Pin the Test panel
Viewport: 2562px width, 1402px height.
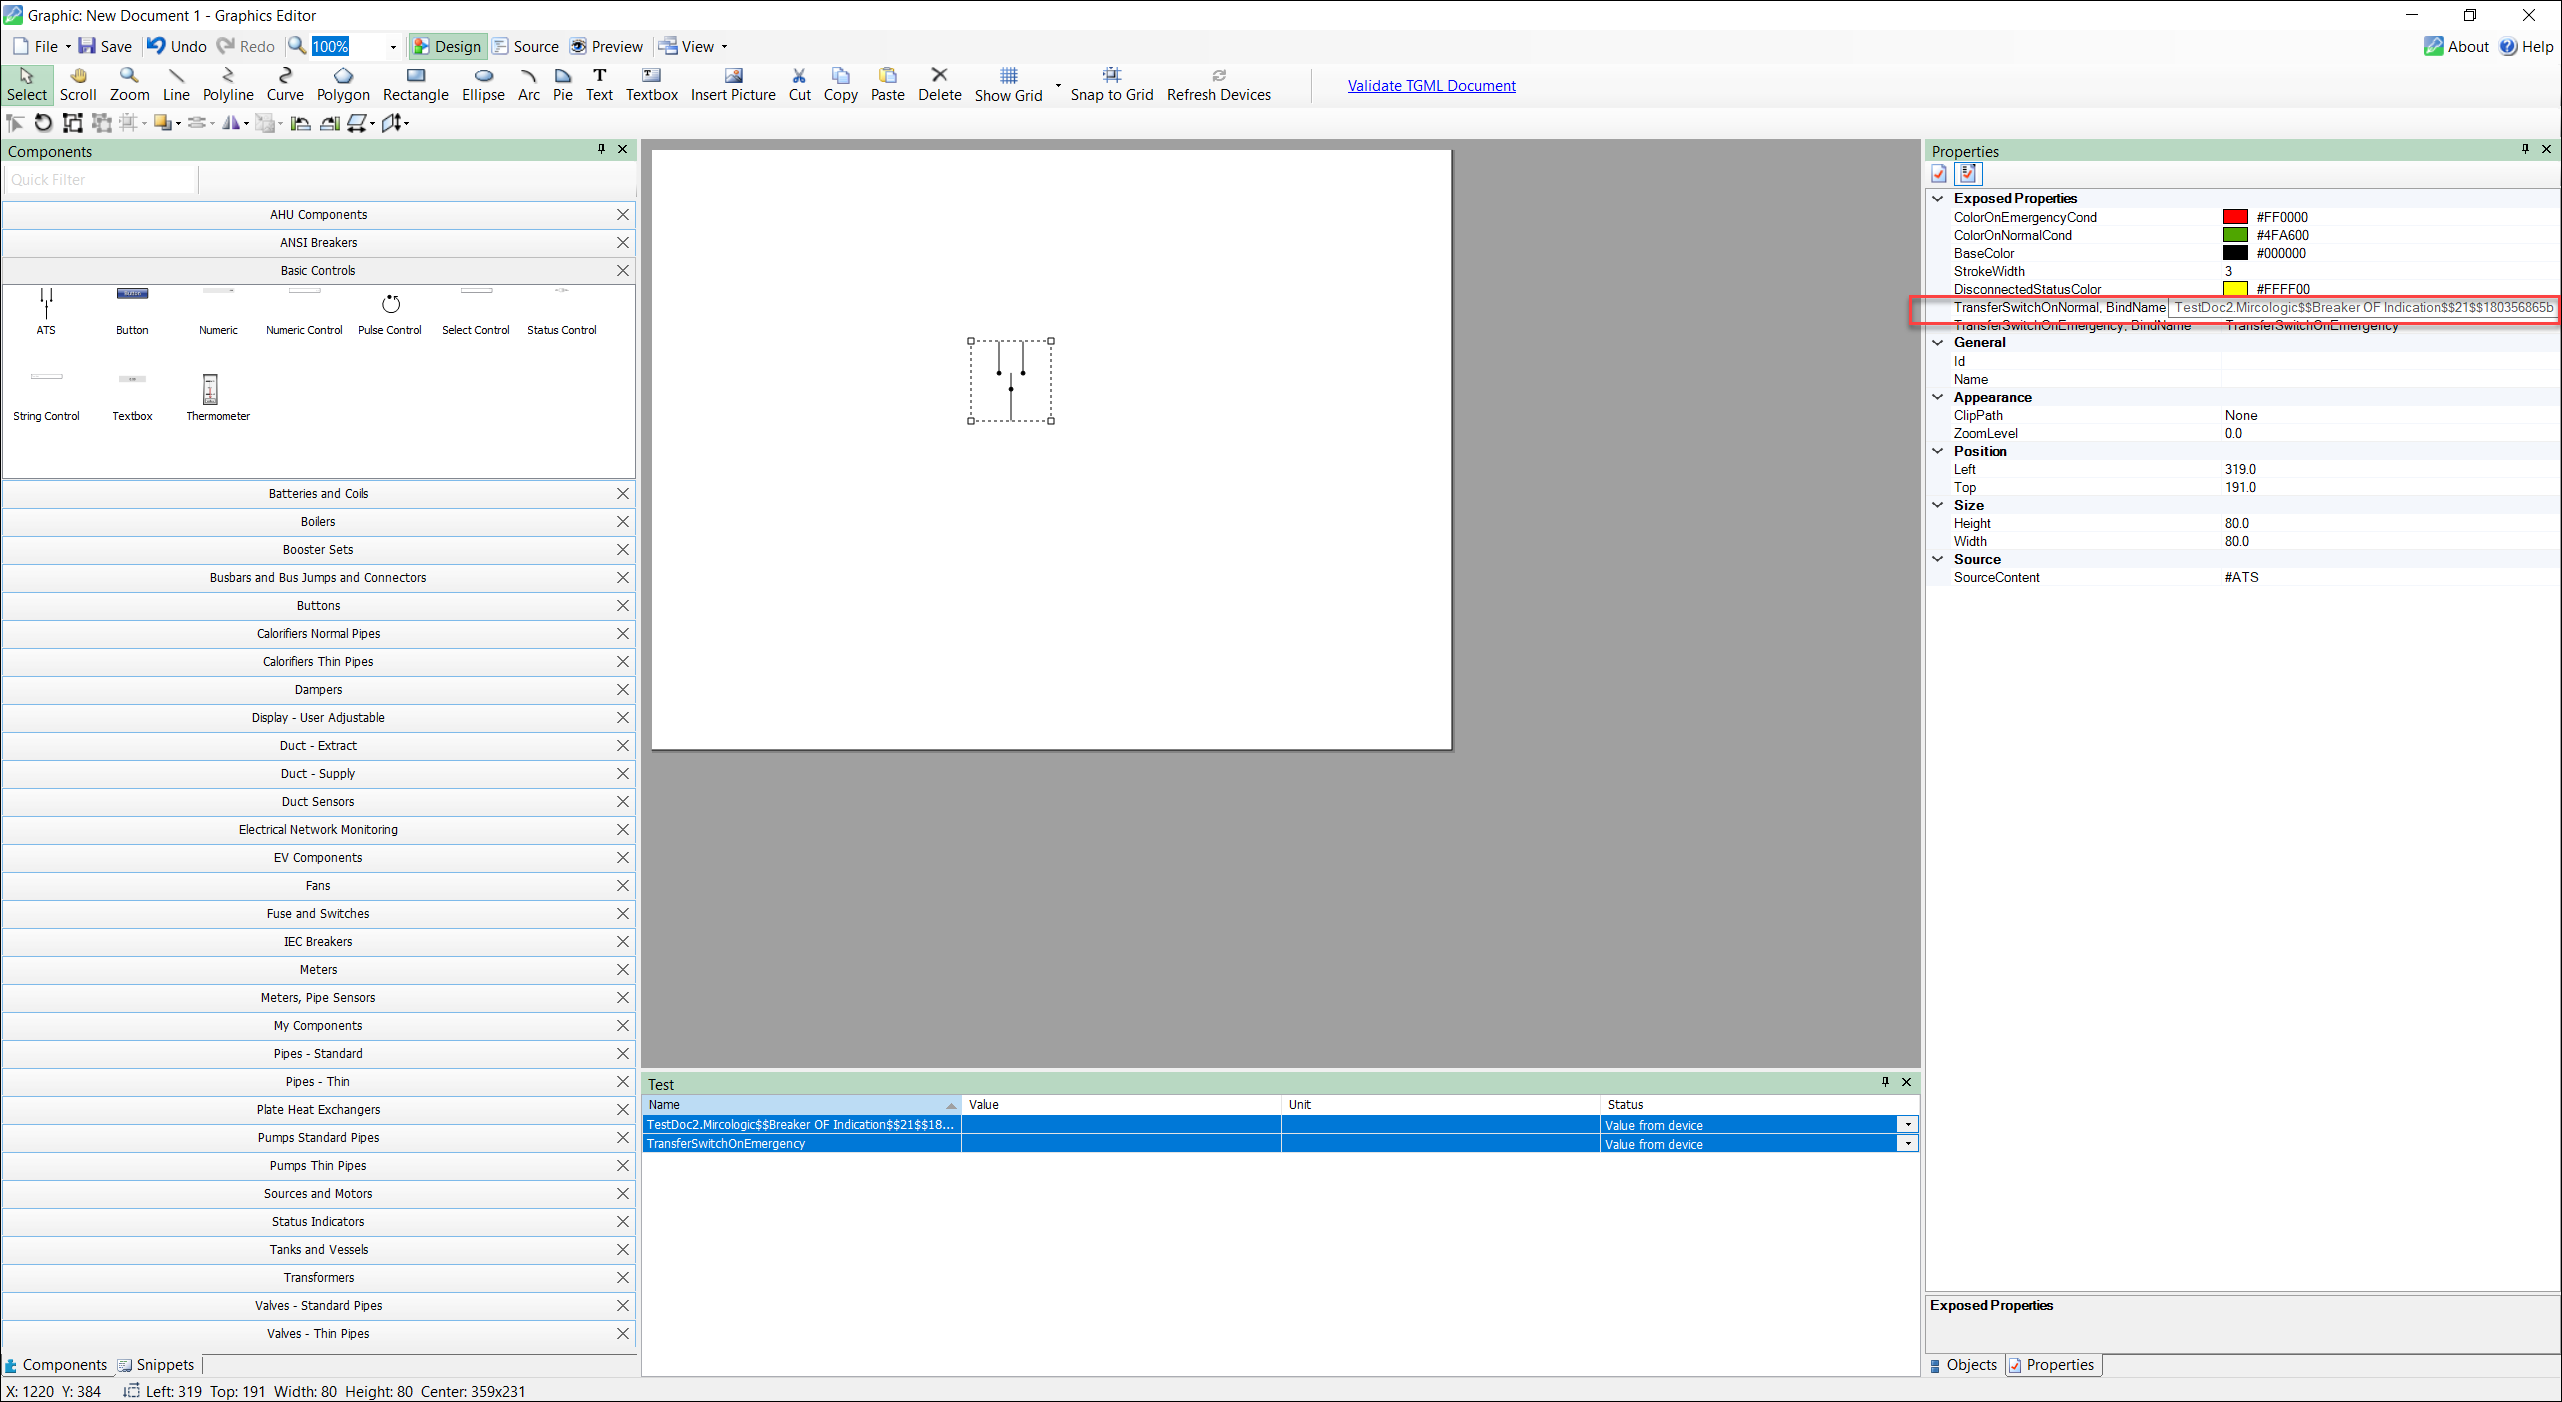pos(1884,1083)
